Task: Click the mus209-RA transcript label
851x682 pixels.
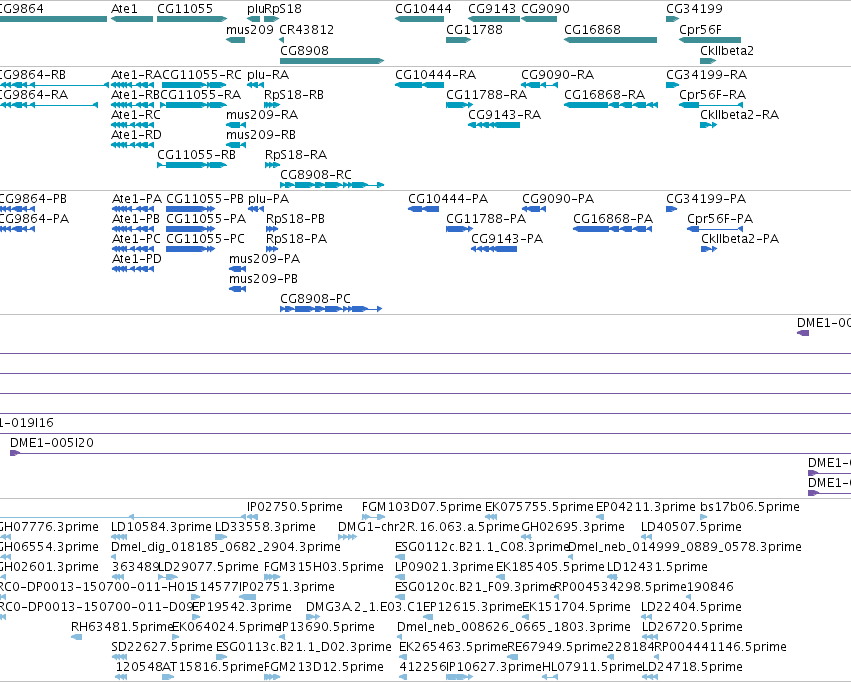Action: pos(262,114)
